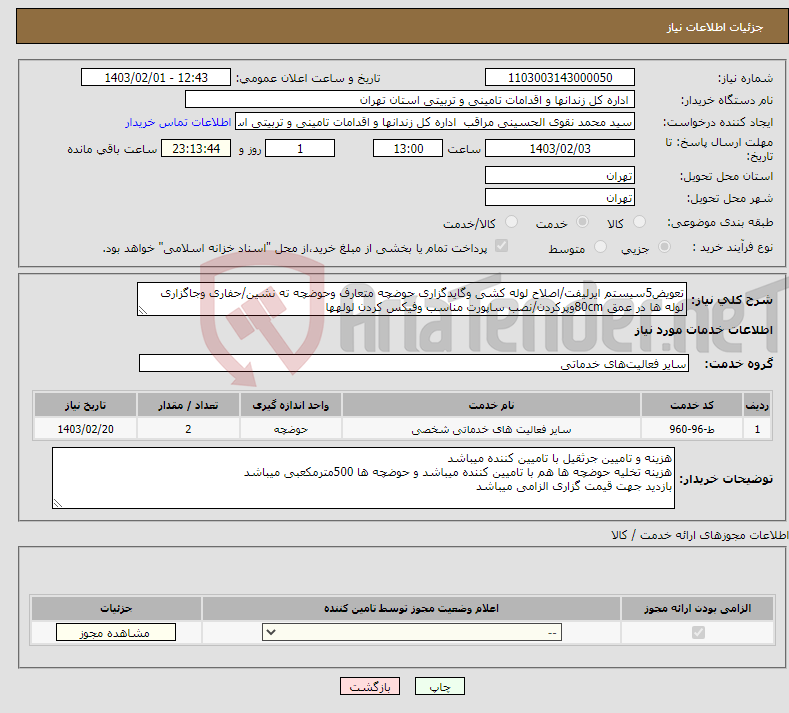Click the remaining days field showing 1
This screenshot has width=789, height=713.
300,148
